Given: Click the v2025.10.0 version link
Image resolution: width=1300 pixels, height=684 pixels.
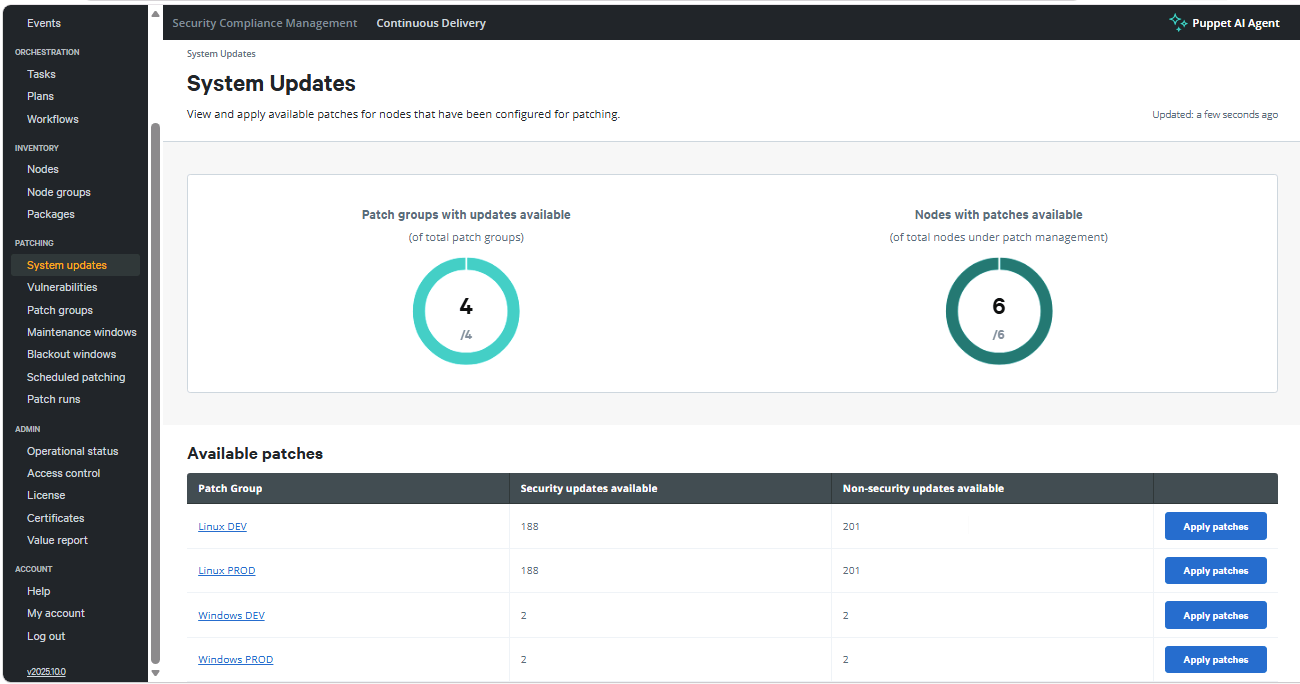Looking at the screenshot, I should click(46, 672).
